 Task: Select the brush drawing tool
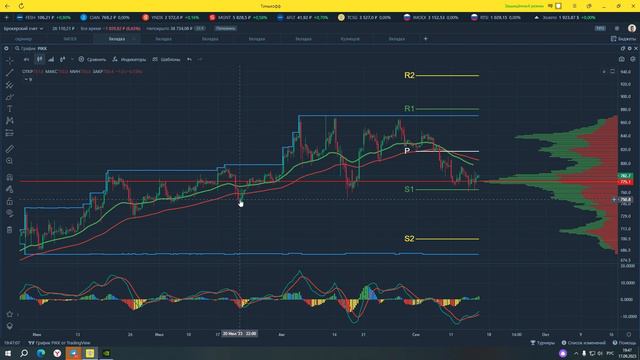(9, 97)
